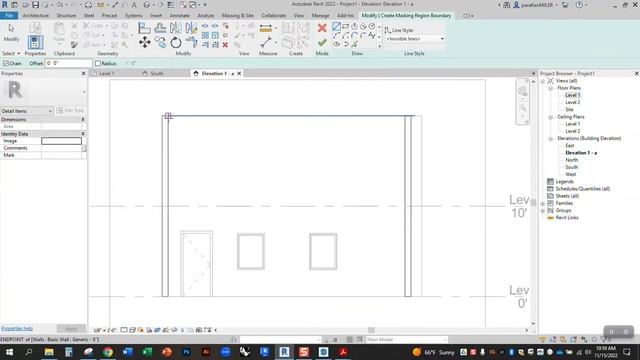
Task: Select the Trim/Extend to Corner tool
Action: point(191,42)
